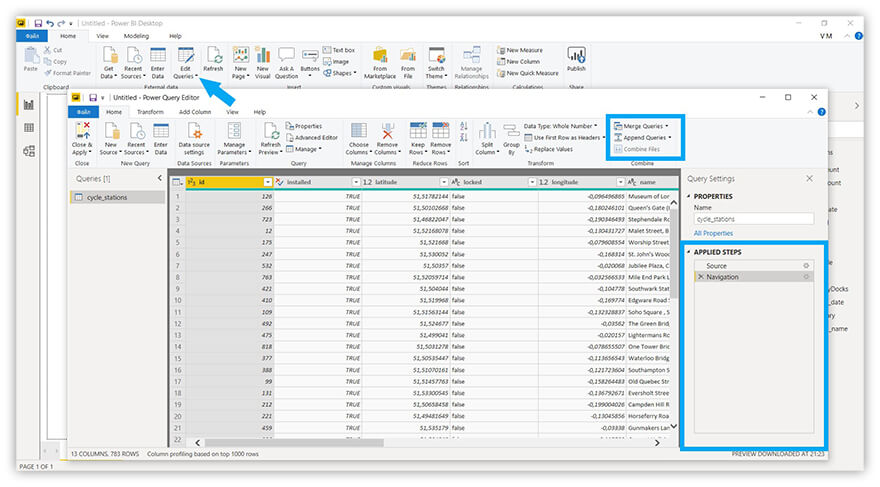Open Advanced Editor
Screen dimensions: 880x487
tap(312, 137)
